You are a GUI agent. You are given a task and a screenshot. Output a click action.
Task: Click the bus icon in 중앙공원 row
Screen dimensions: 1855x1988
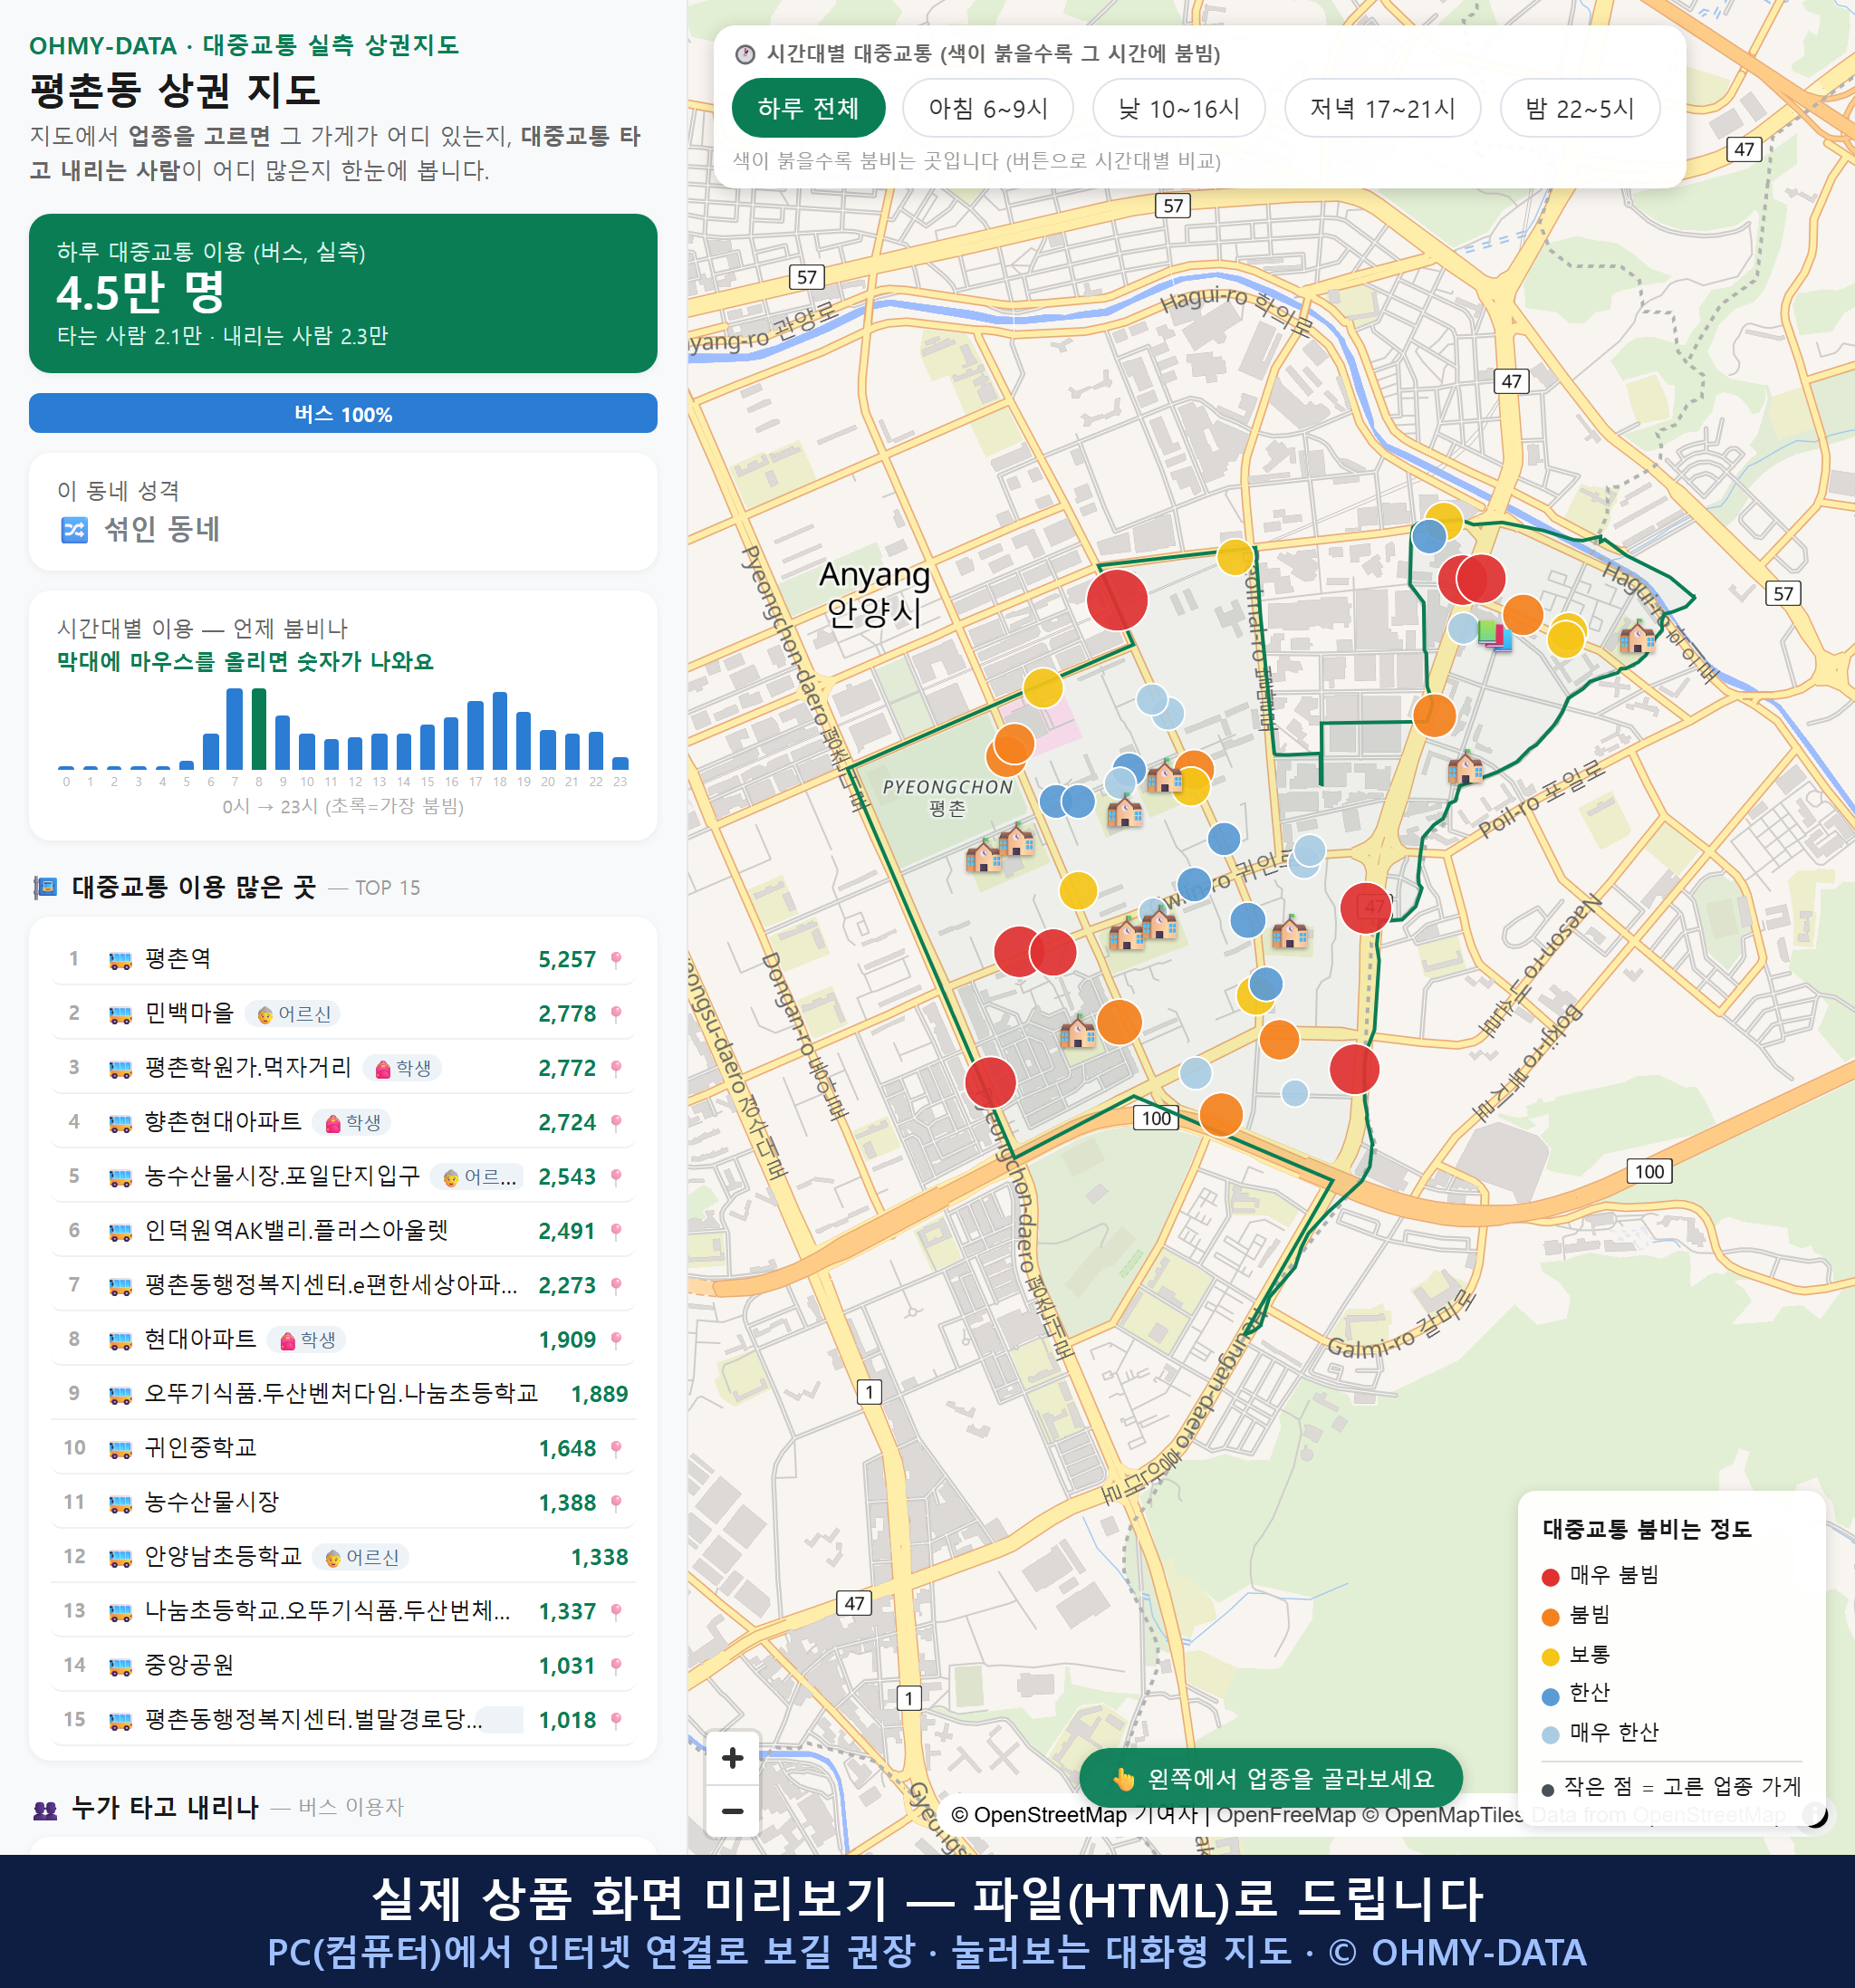point(120,1666)
